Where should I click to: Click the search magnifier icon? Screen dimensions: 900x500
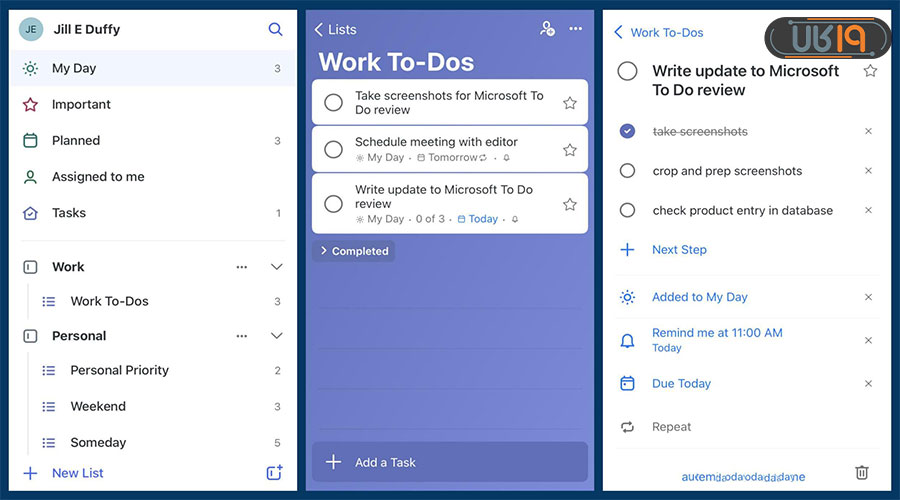[275, 30]
